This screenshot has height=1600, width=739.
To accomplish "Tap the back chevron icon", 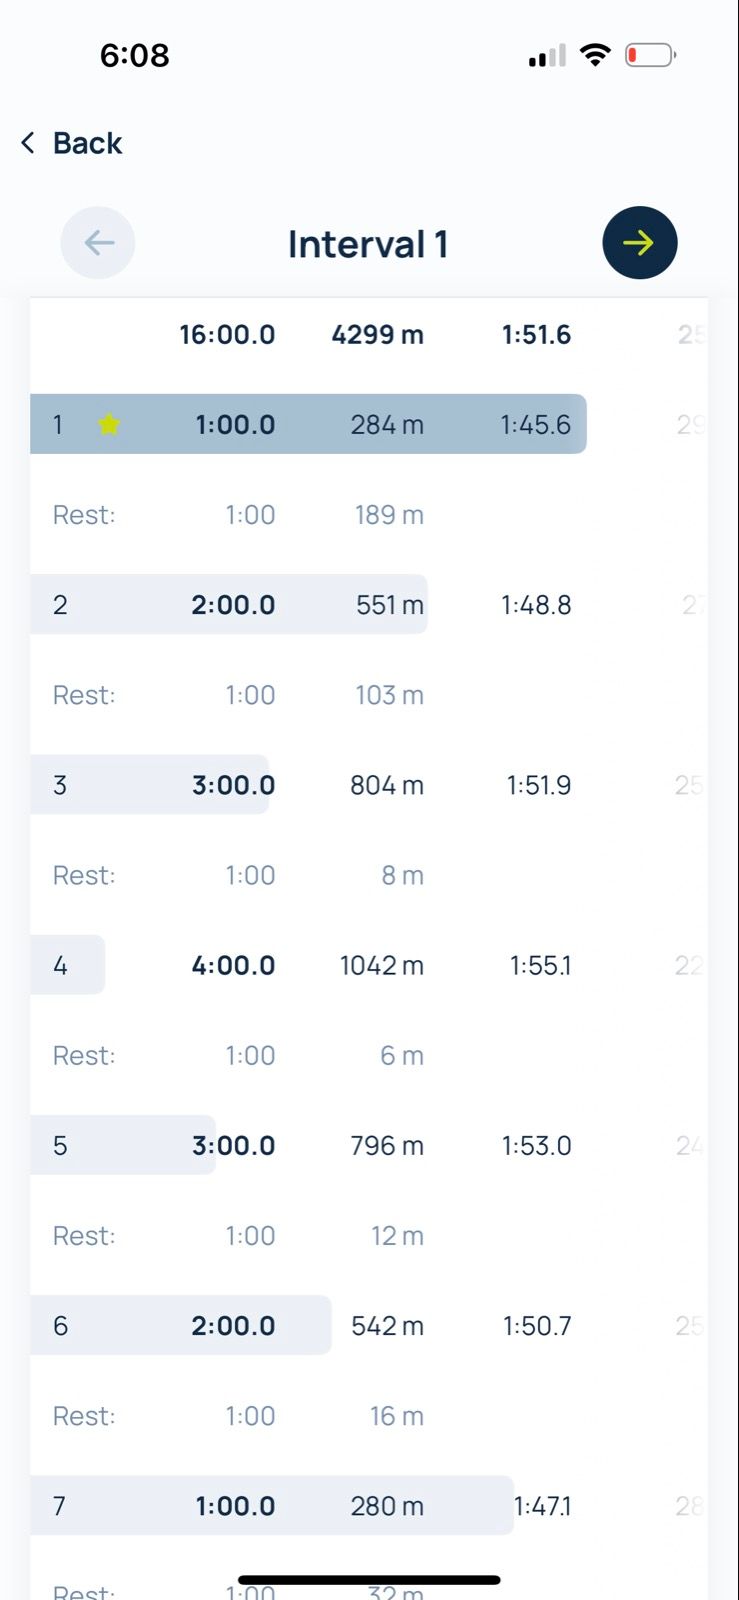I will coord(28,143).
